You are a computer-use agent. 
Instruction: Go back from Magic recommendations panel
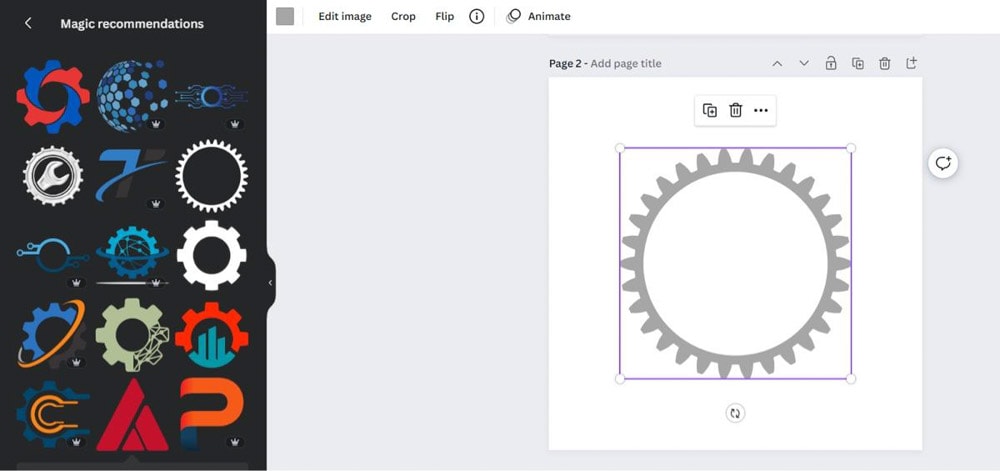(x=27, y=24)
